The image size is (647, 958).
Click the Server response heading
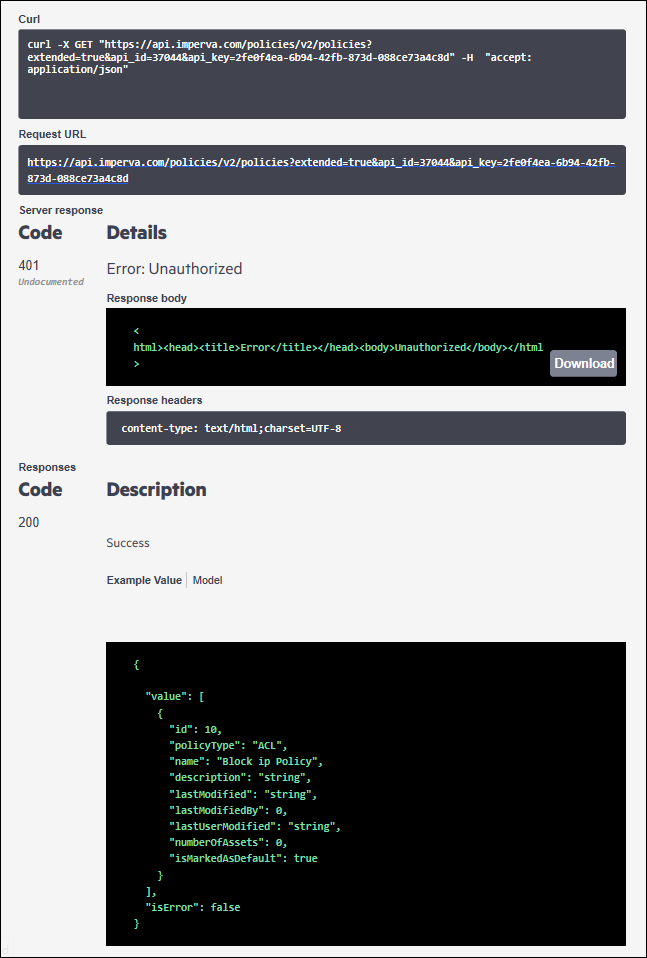pyautogui.click(x=61, y=210)
